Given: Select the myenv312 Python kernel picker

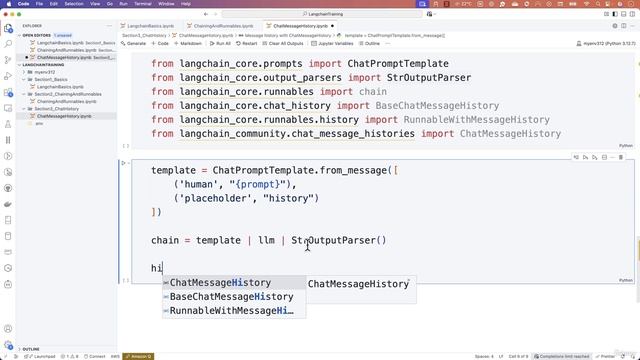Looking at the screenshot, I should [x=606, y=43].
